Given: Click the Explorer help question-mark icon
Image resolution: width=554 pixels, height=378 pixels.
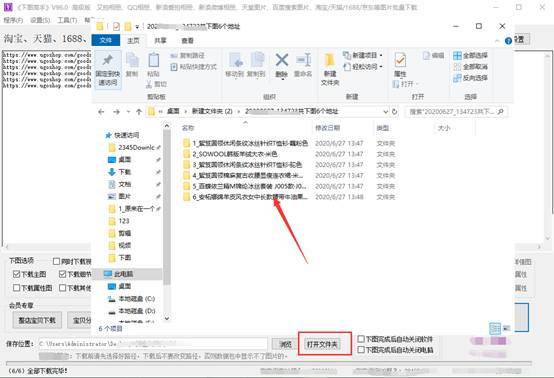Looking at the screenshot, I should tap(508, 41).
